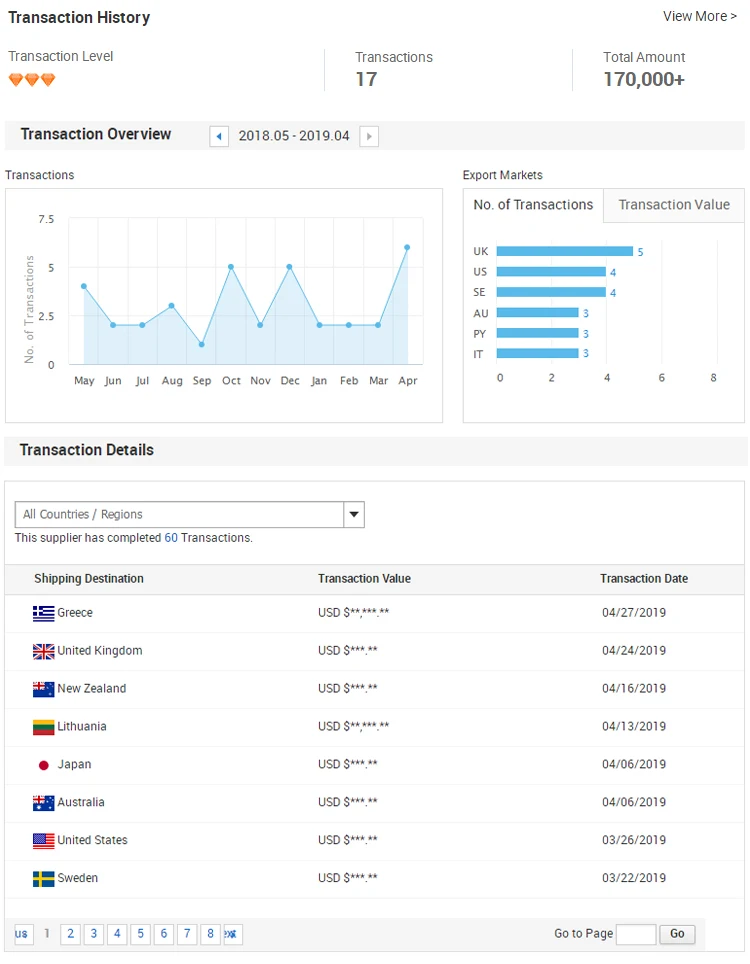Go to page 5 in pagination
Image resolution: width=750 pixels, height=964 pixels.
point(140,934)
